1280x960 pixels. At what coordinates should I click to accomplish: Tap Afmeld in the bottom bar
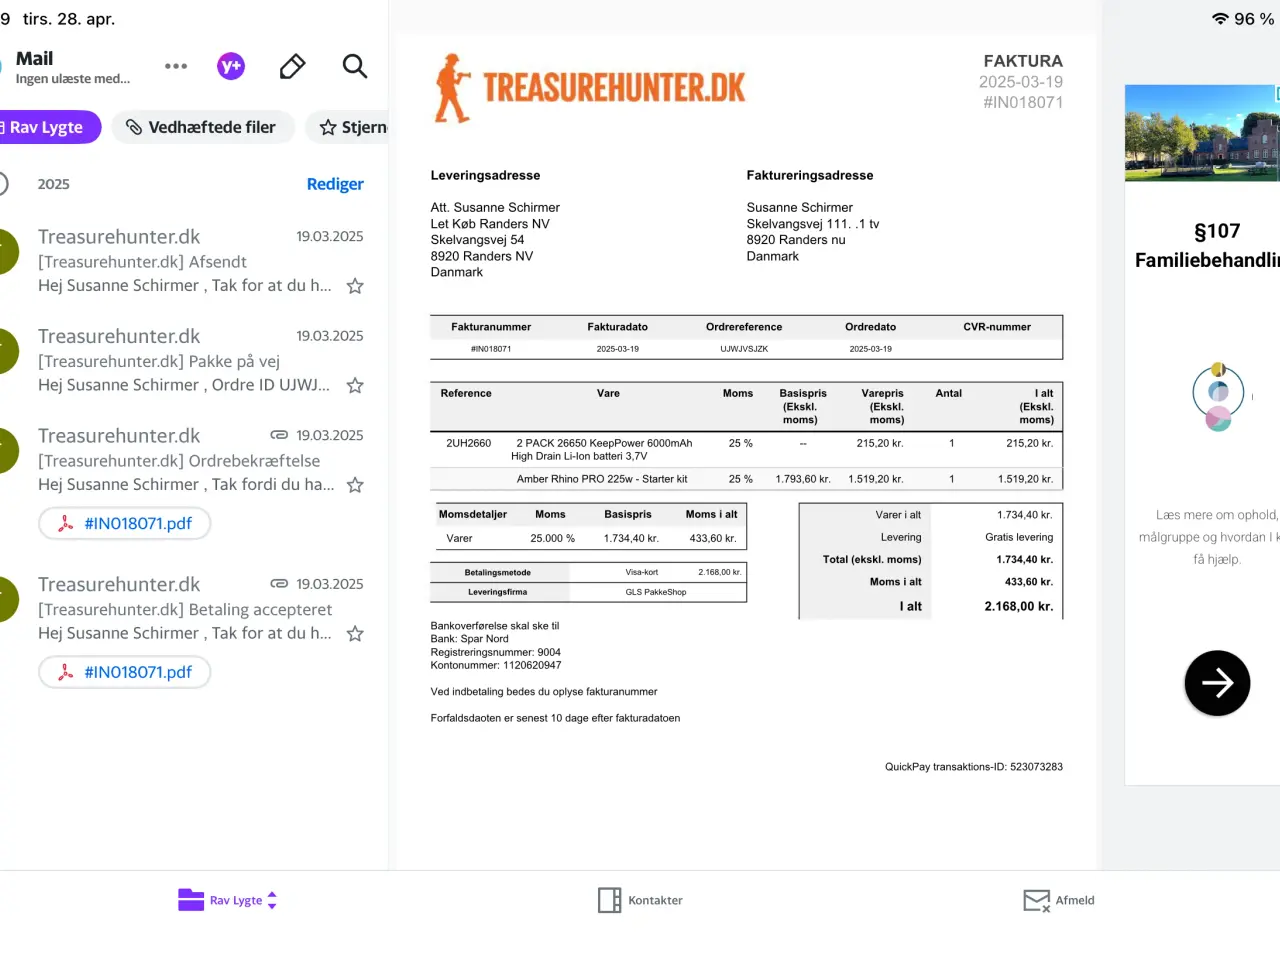[1059, 900]
